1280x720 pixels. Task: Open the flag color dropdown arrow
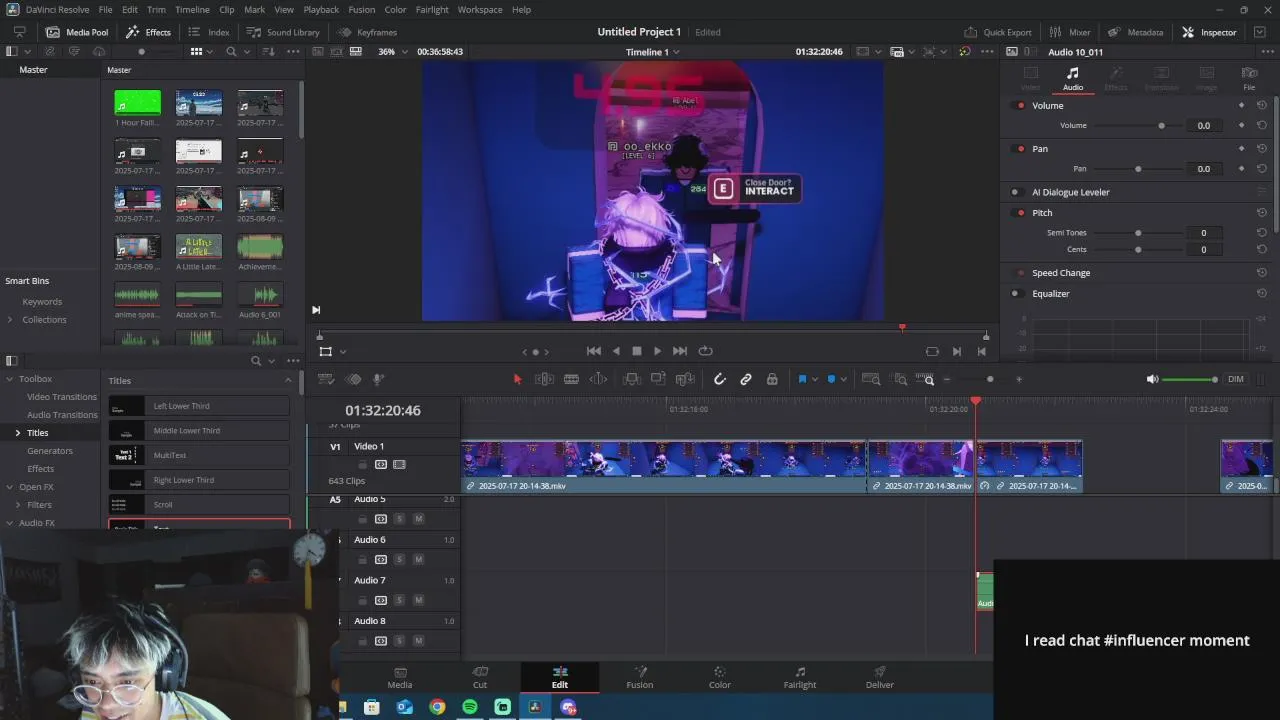tap(815, 379)
